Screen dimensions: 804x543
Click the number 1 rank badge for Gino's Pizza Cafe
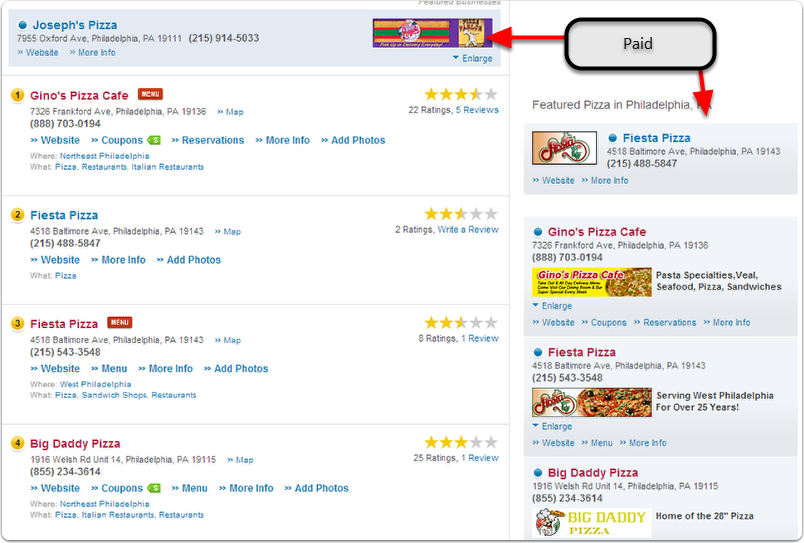[17, 95]
